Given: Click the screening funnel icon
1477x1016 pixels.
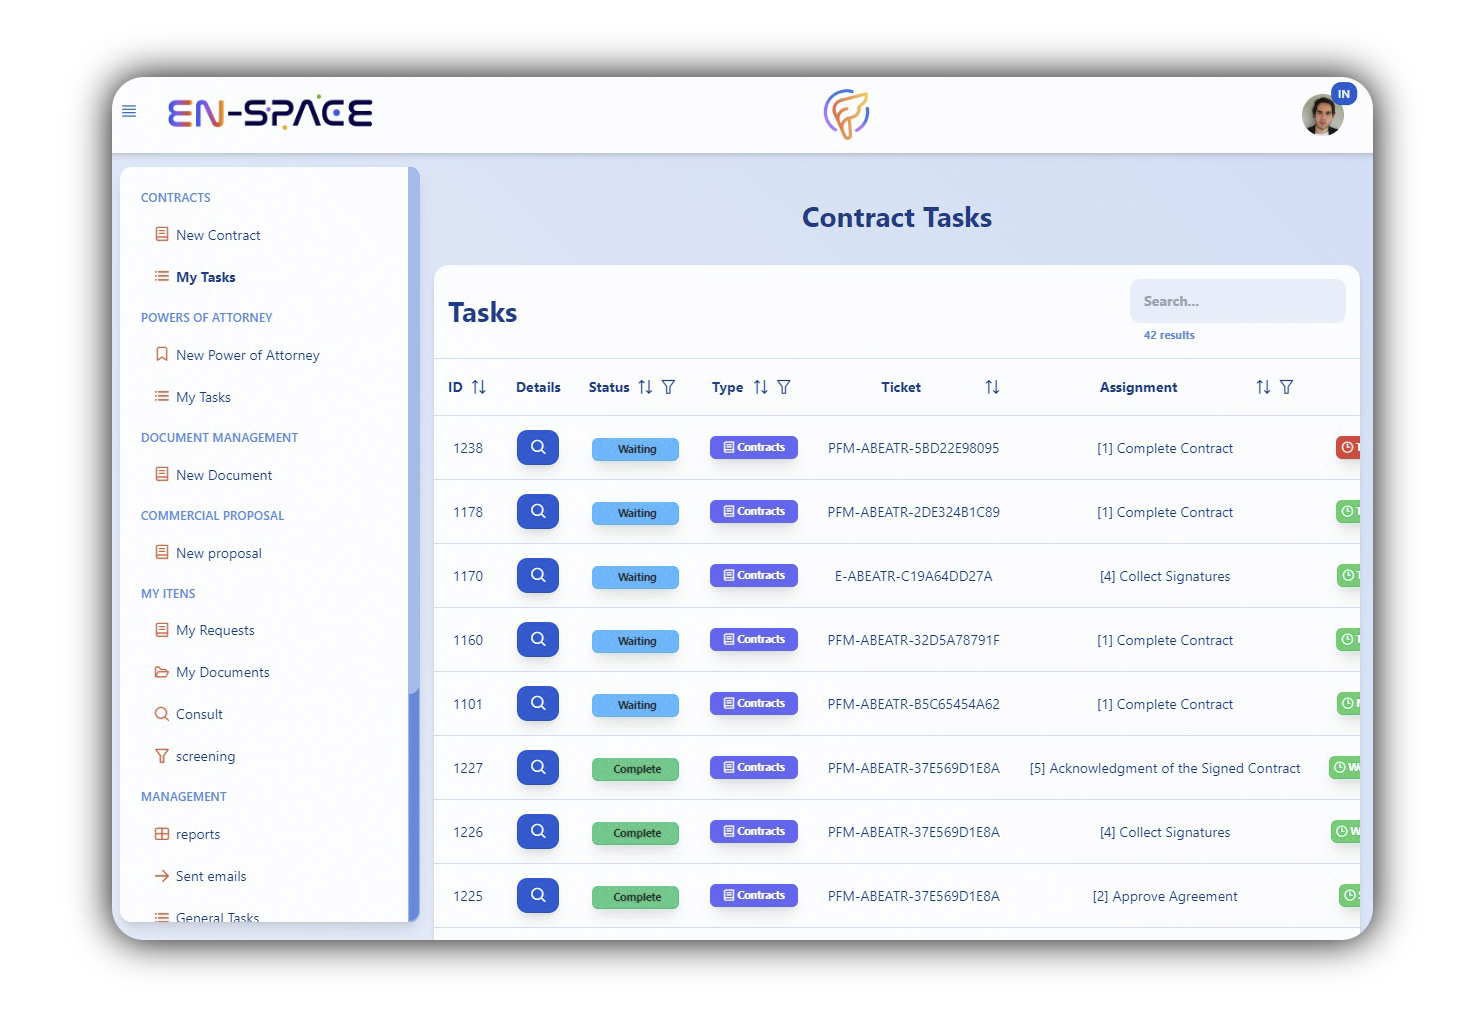Looking at the screenshot, I should point(161,755).
